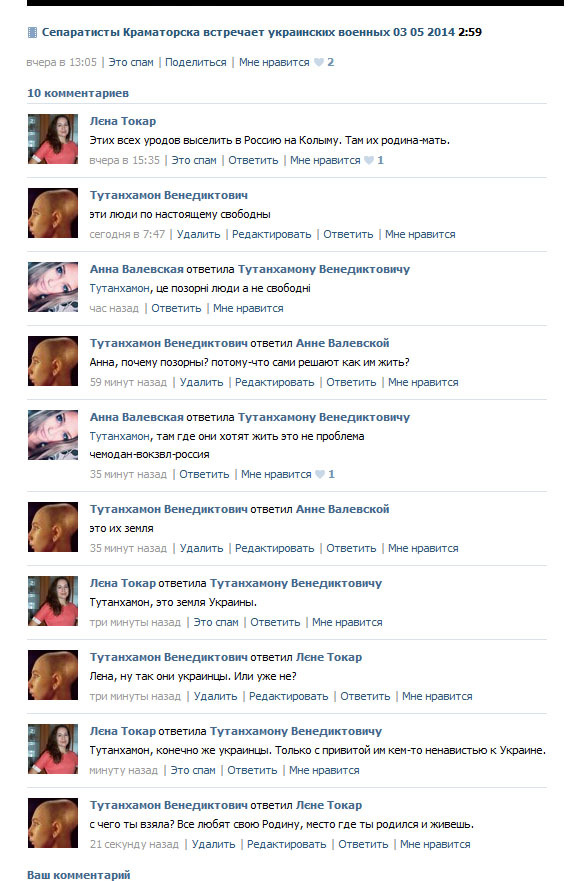The height and width of the screenshot is (881, 568).
Task: Delete the comment posted 21 секунду назад
Action: point(213,844)
